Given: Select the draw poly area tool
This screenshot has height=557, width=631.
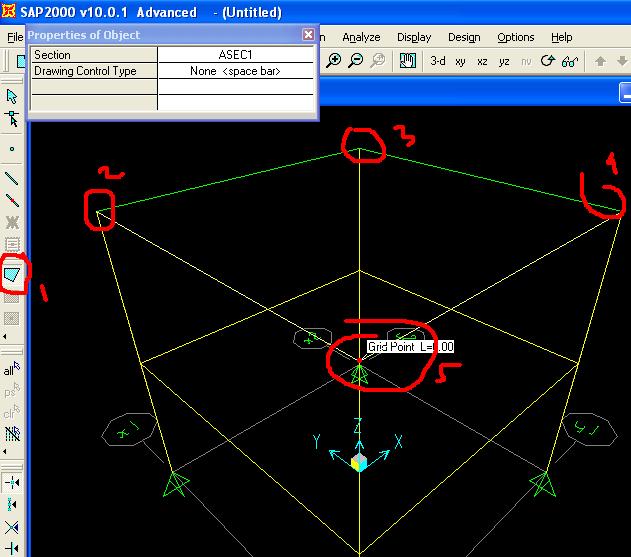Looking at the screenshot, I should click(x=12, y=274).
